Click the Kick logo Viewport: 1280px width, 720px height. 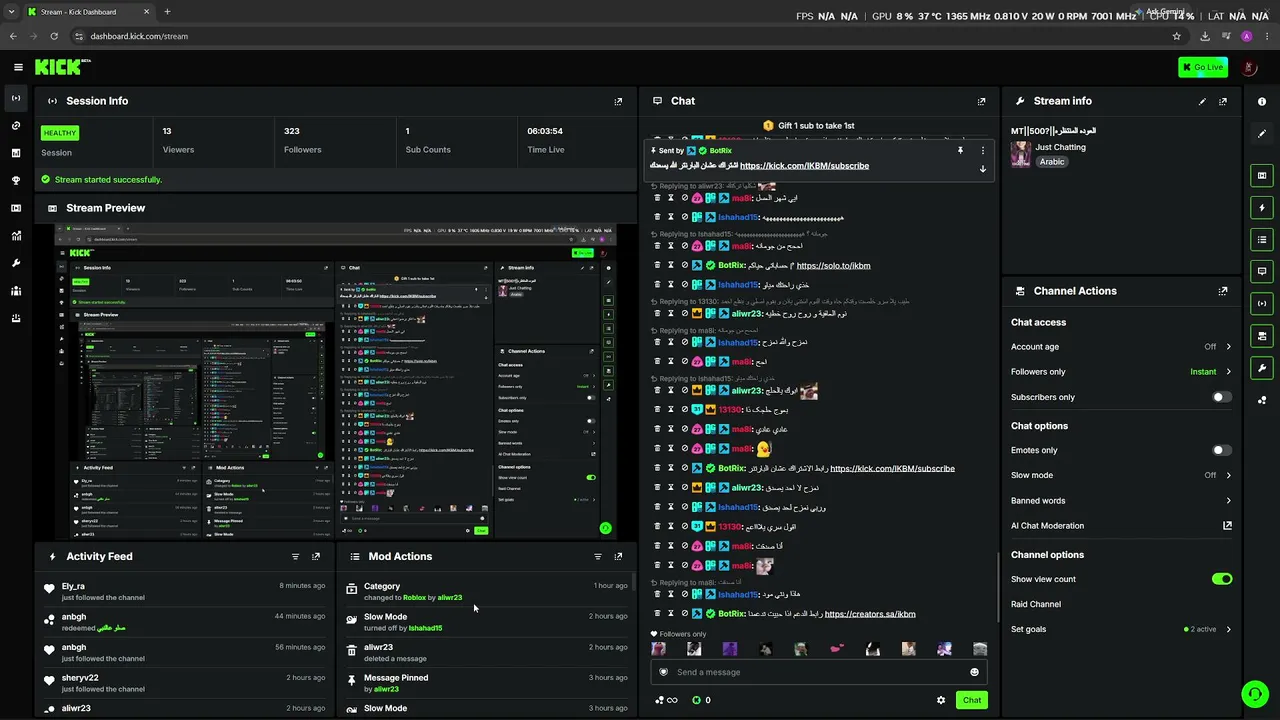(x=58, y=67)
